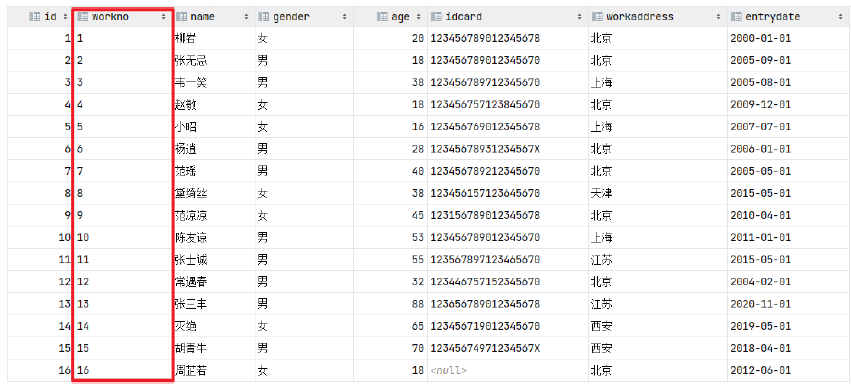Click the age cell showing 88
Screen dimensions: 851x386
pos(390,305)
